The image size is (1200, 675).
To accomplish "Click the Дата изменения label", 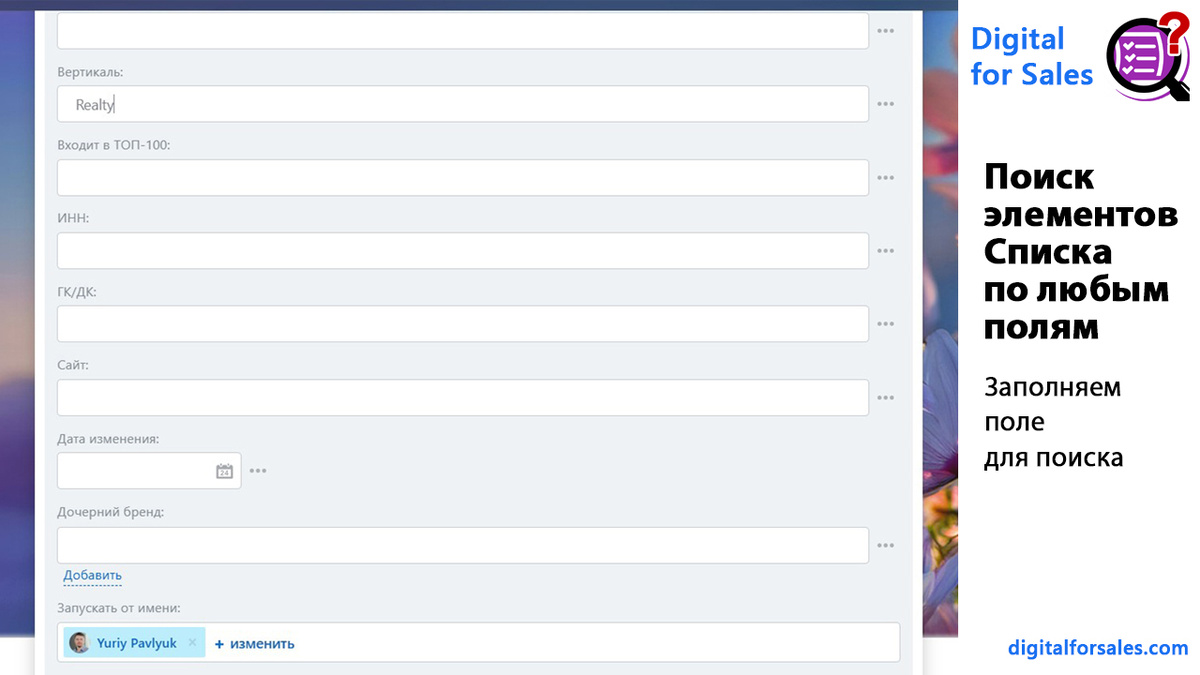I will click(x=108, y=438).
